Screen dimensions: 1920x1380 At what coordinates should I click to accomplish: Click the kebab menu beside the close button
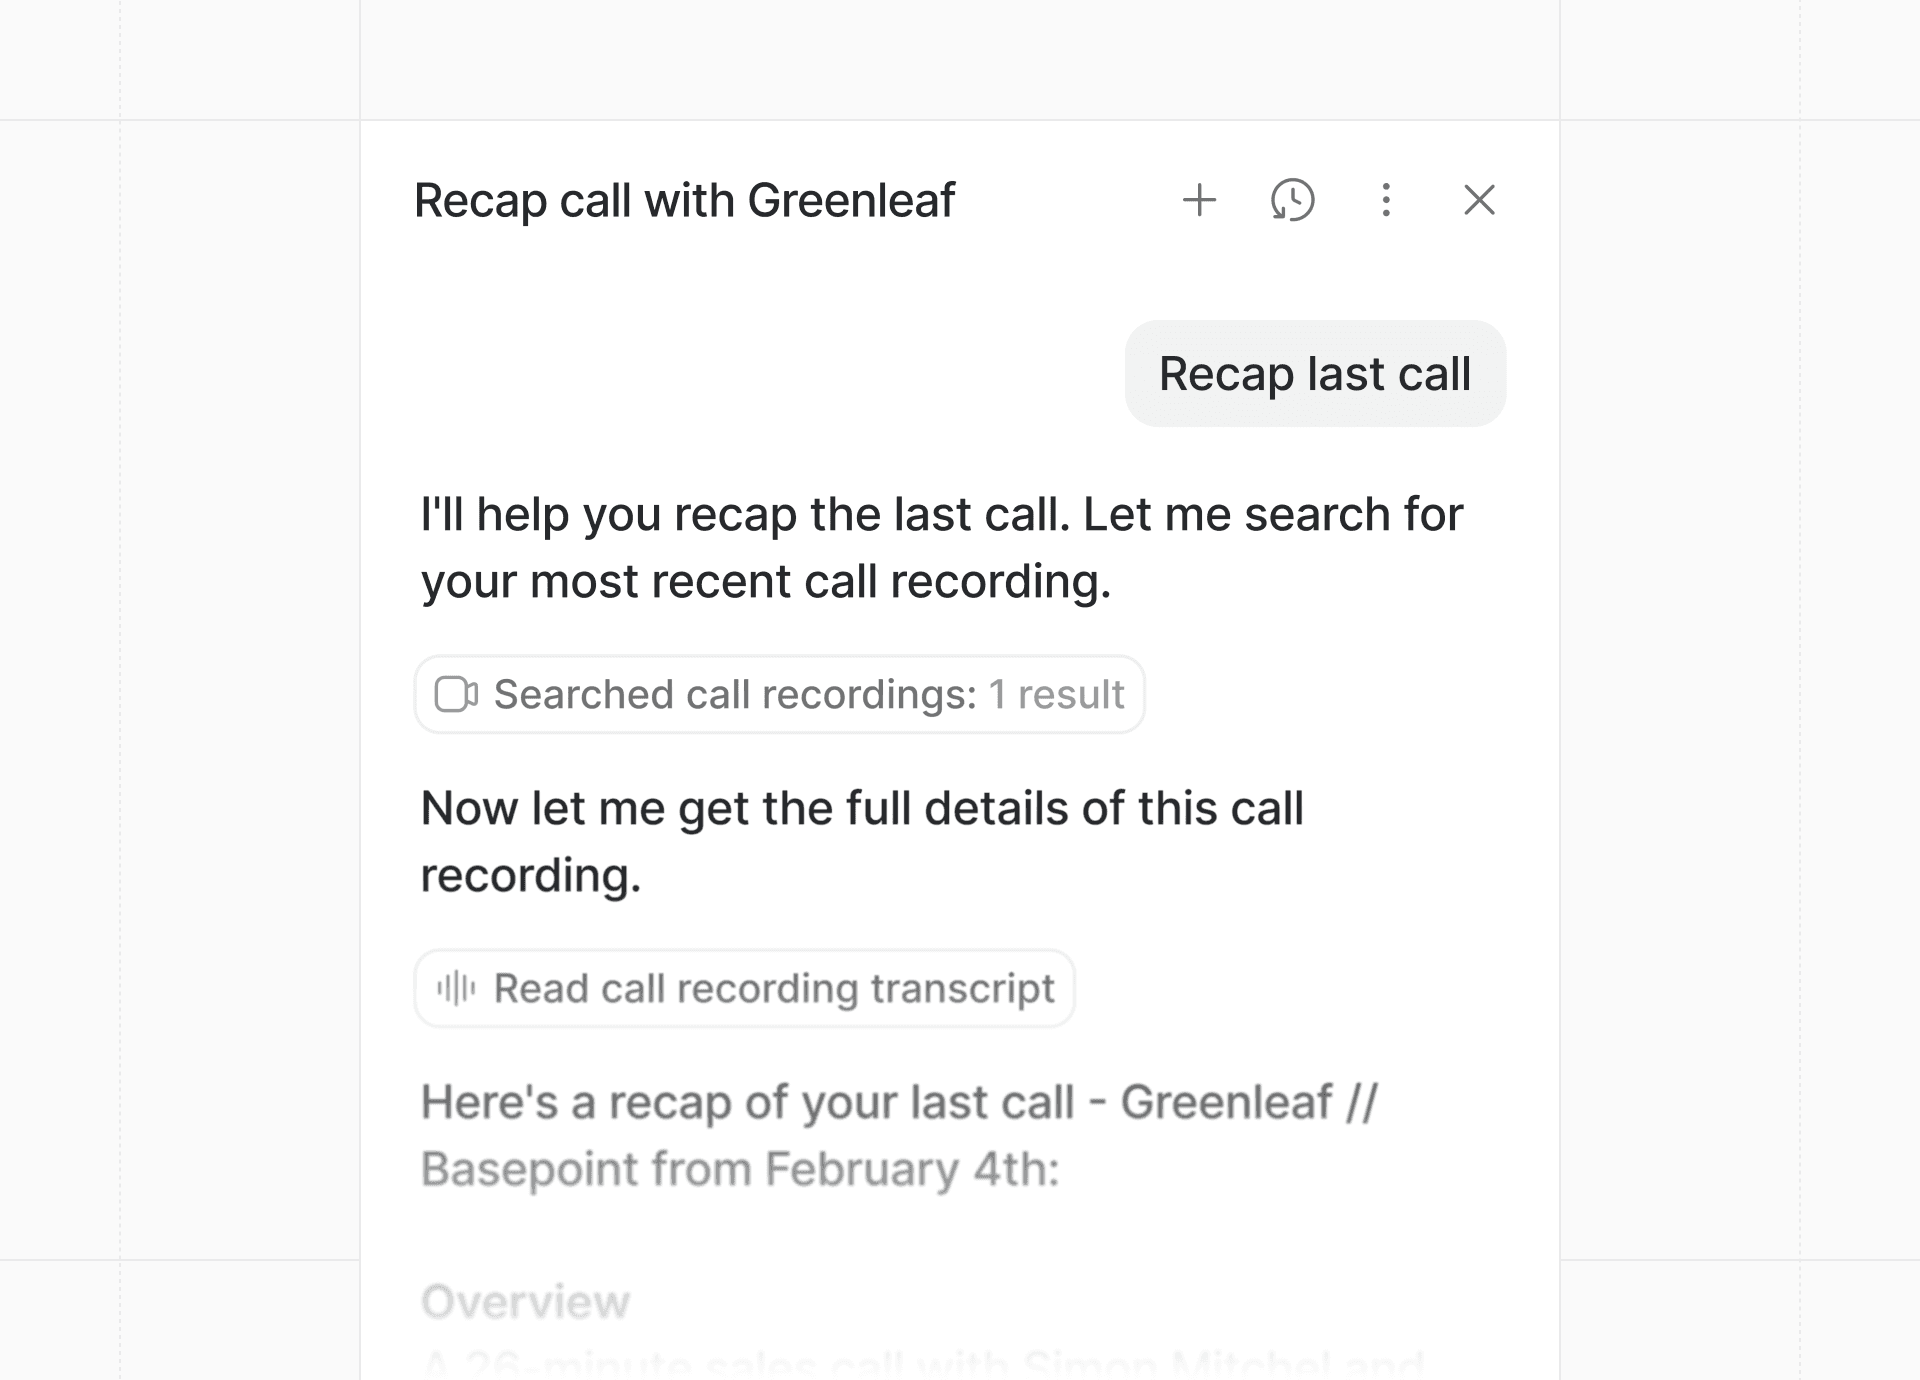[x=1385, y=200]
